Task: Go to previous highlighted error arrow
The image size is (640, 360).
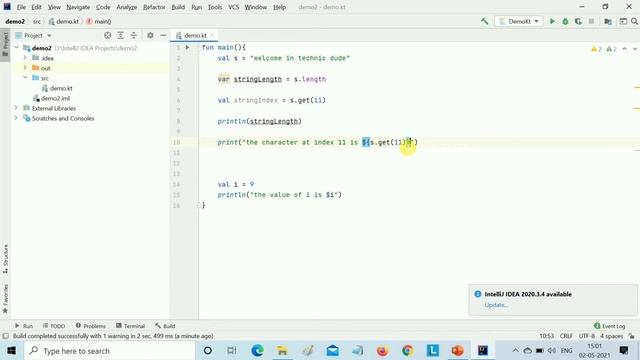Action: pyautogui.click(x=624, y=49)
